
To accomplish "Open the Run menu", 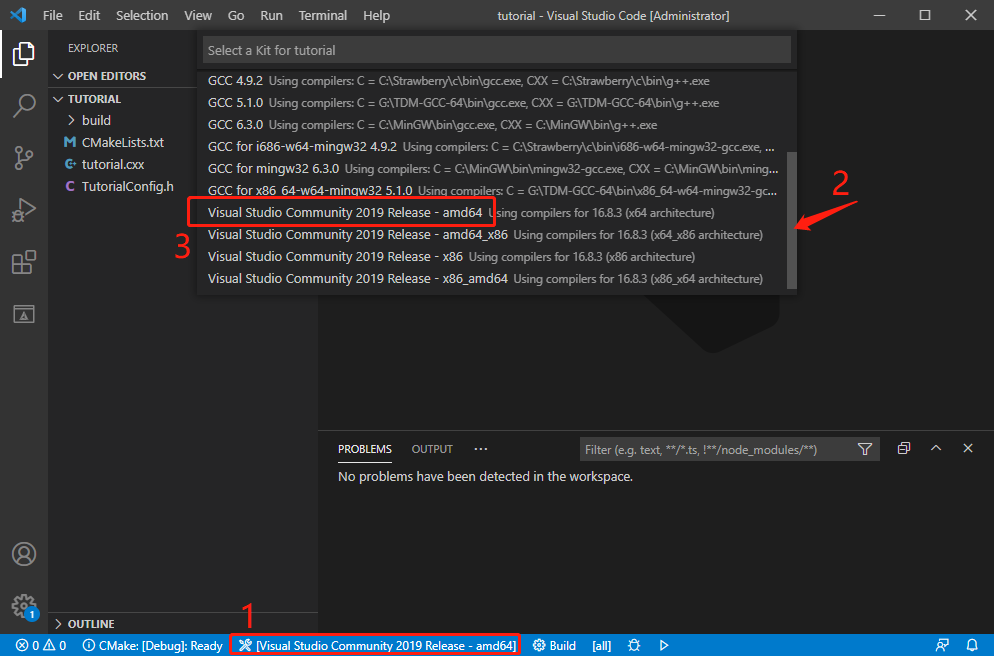I will tap(271, 15).
